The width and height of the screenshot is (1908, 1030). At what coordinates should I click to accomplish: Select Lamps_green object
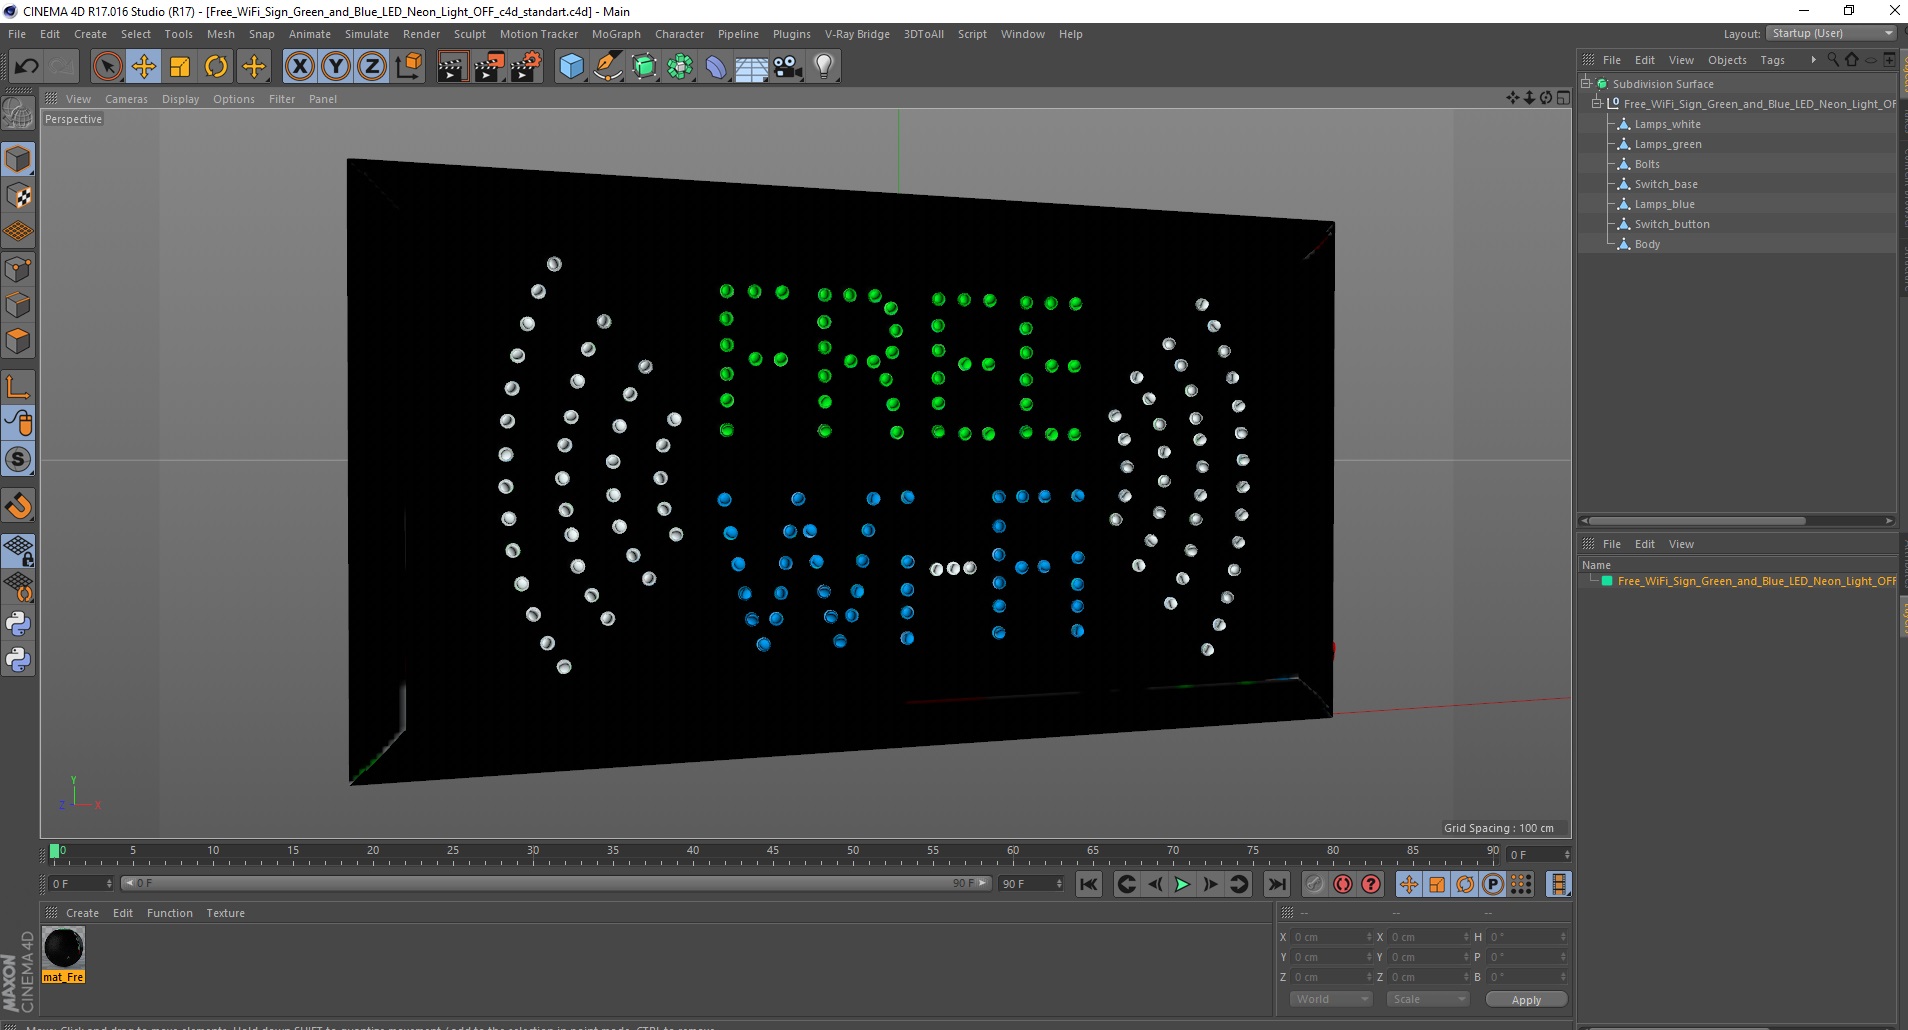coord(1668,144)
